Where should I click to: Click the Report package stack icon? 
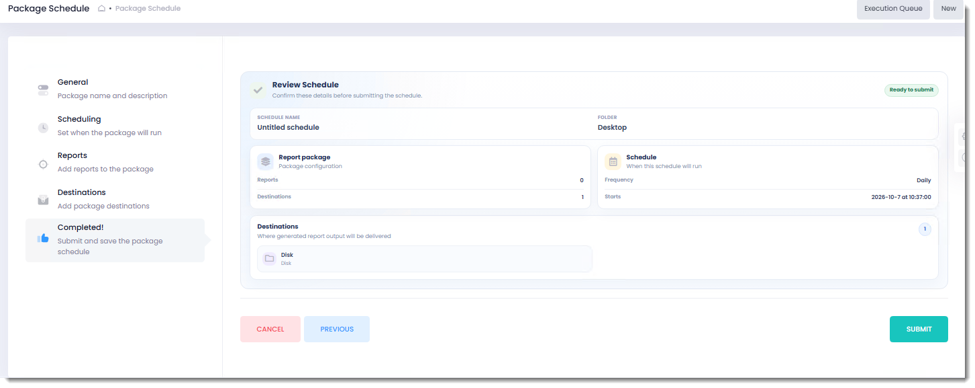pyautogui.click(x=266, y=162)
